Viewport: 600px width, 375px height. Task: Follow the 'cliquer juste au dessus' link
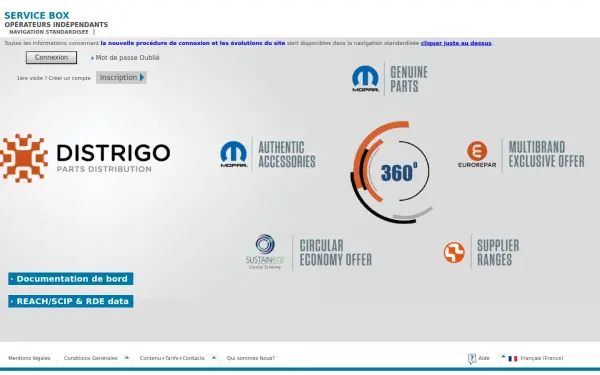click(x=456, y=43)
